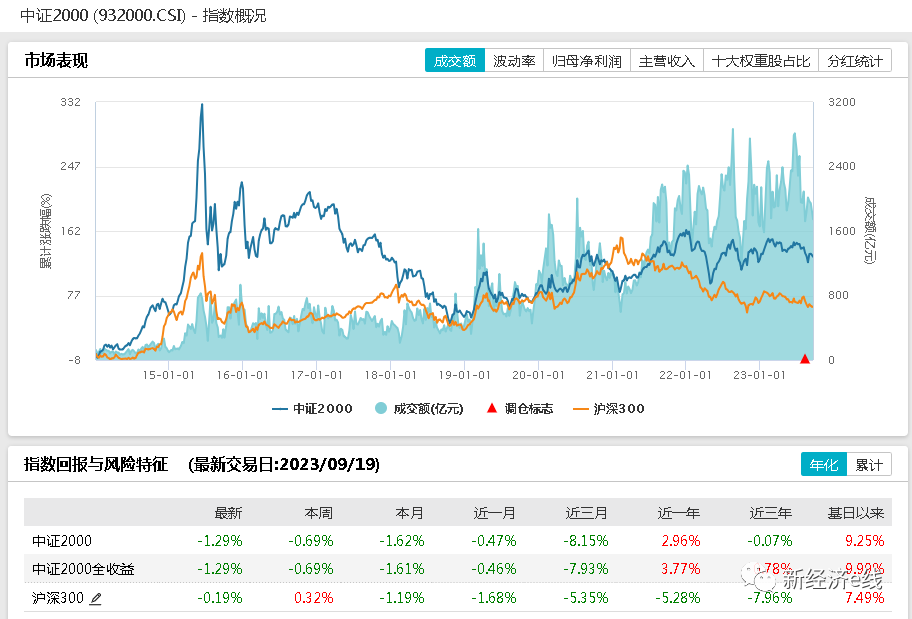Switch returns to 累计 mode
The width and height of the screenshot is (912, 619).
click(x=869, y=464)
